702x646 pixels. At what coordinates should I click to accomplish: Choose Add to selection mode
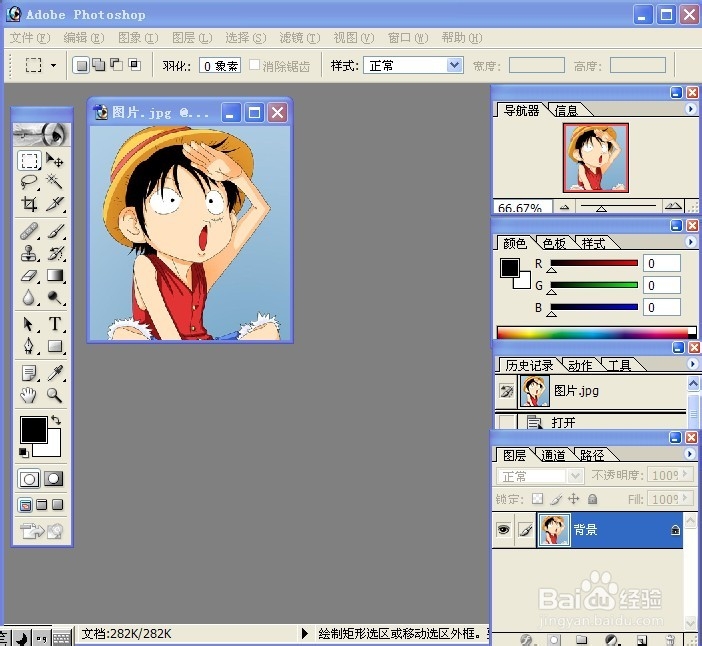[x=98, y=65]
